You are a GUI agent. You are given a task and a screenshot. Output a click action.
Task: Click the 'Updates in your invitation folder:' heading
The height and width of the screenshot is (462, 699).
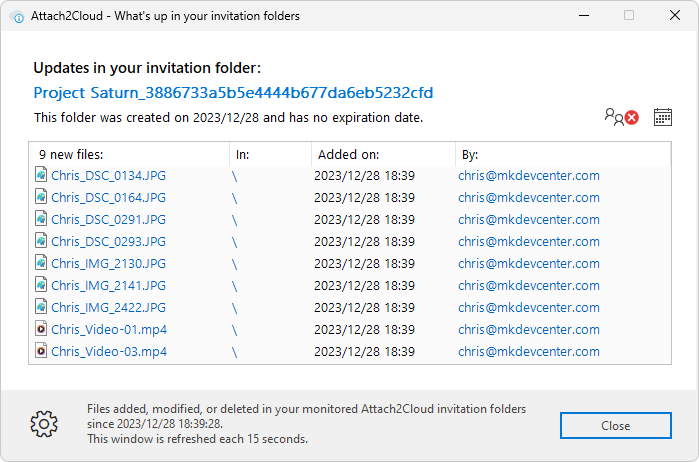147,68
